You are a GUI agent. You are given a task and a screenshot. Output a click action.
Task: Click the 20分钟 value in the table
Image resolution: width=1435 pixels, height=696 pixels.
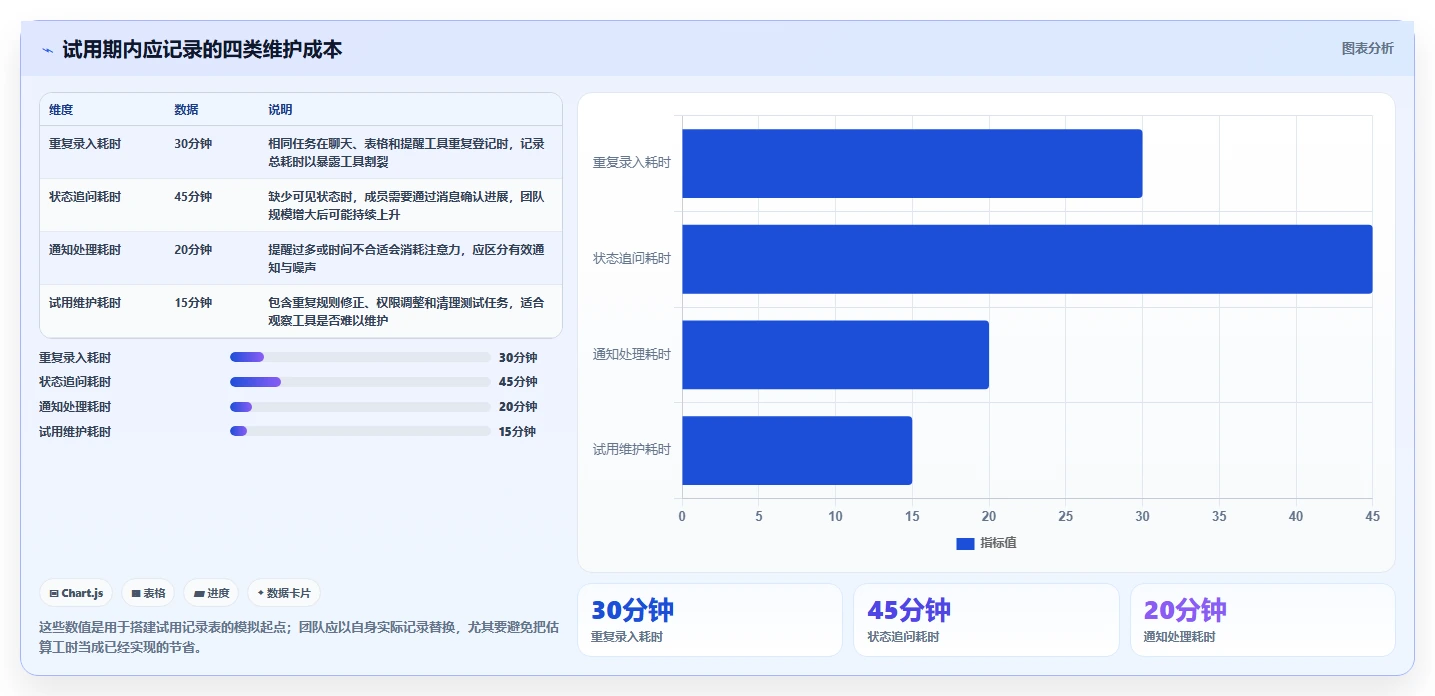click(193, 250)
